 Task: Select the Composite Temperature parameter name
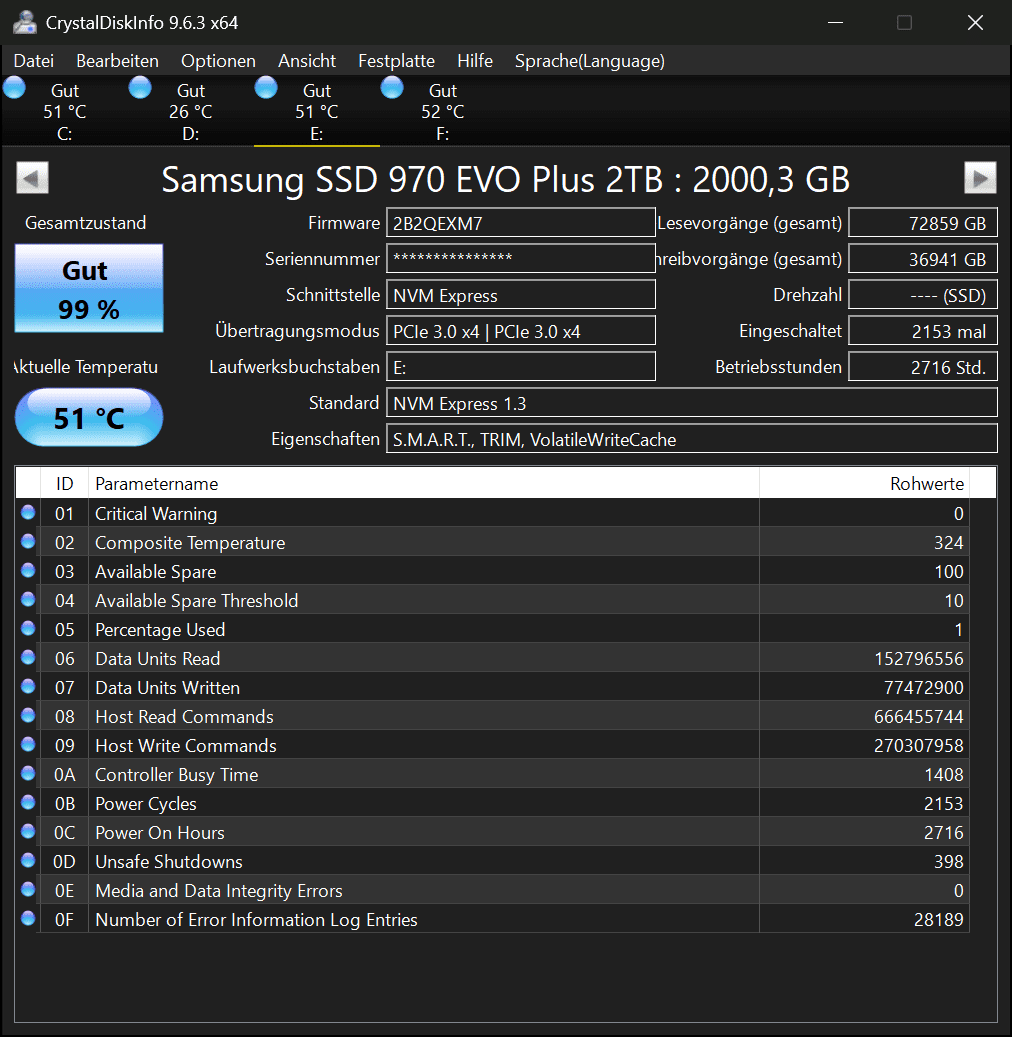pyautogui.click(x=190, y=543)
